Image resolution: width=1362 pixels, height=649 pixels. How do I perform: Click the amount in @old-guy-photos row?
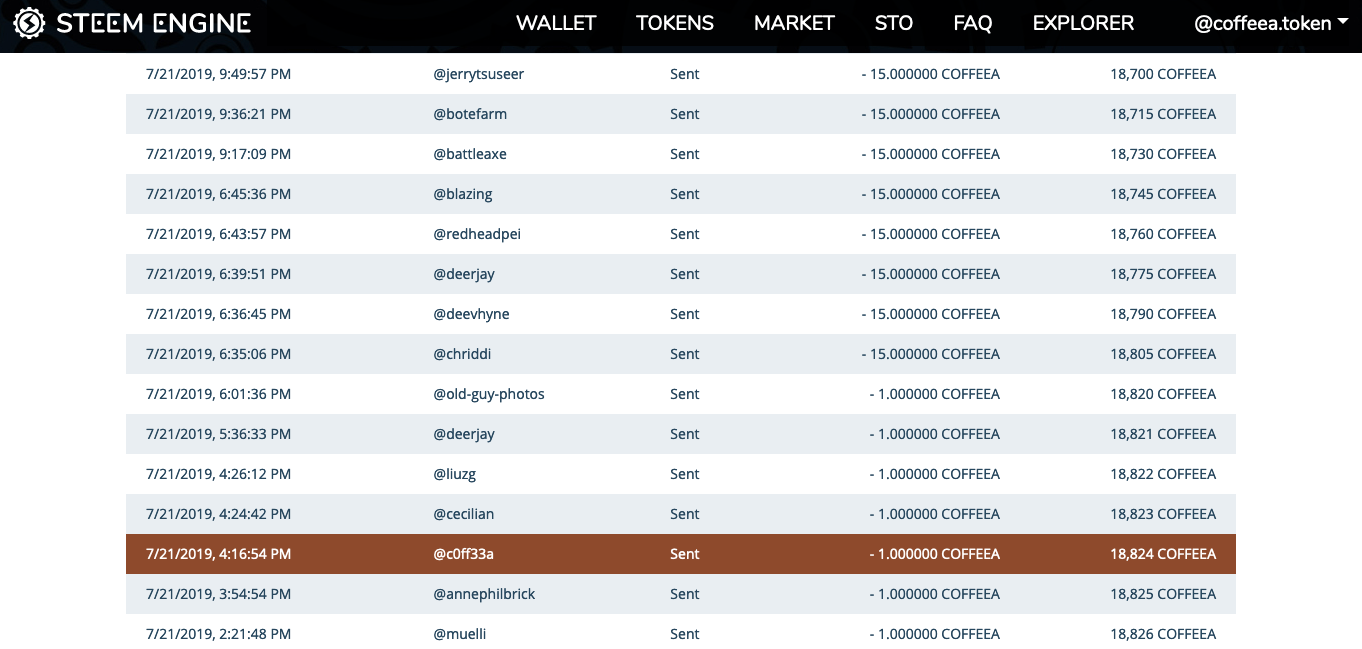[x=935, y=394]
